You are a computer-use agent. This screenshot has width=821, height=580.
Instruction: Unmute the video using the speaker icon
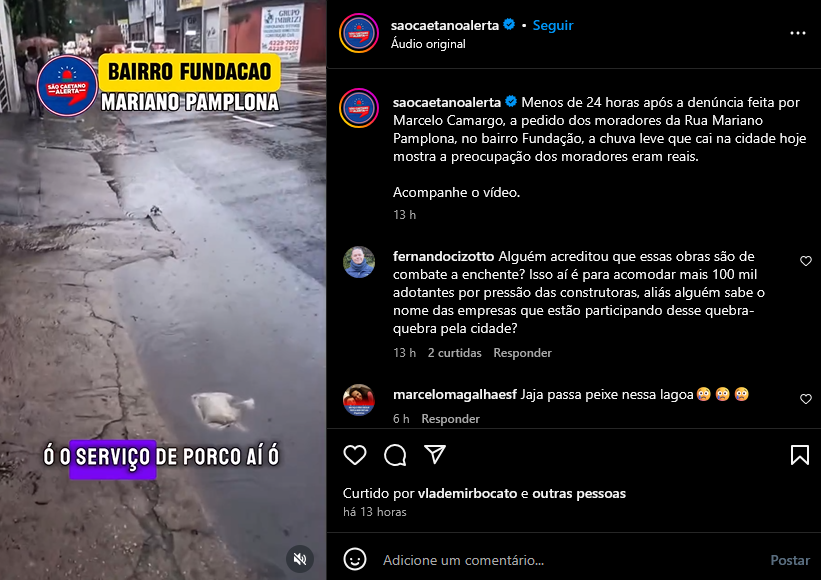point(300,559)
